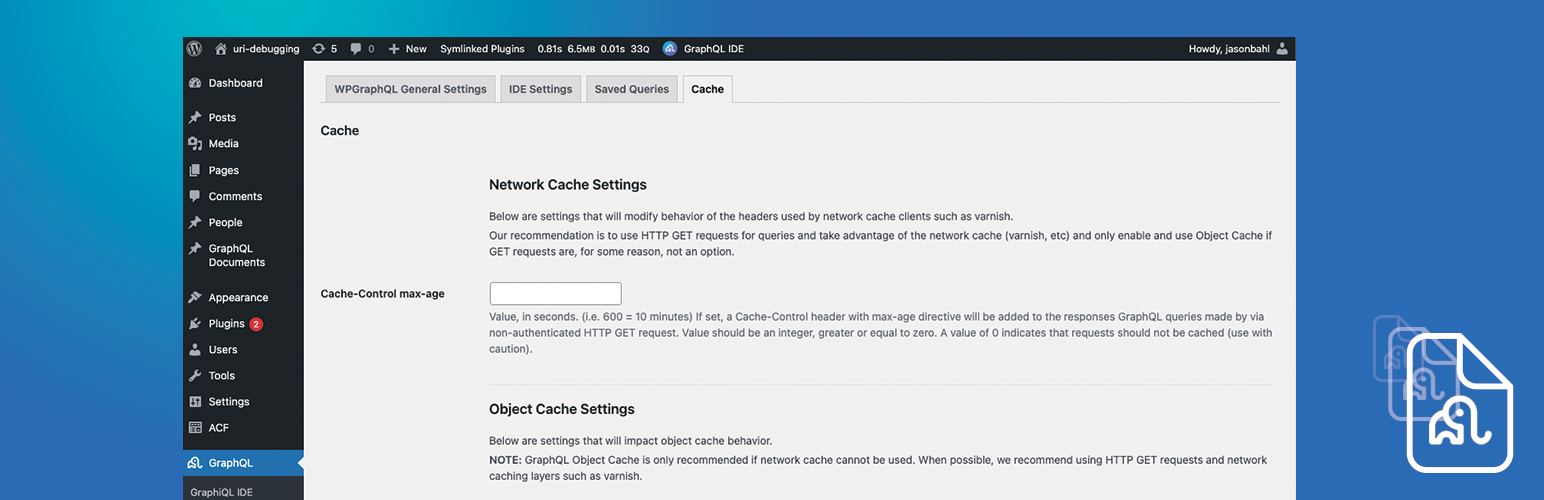Click the uri-debugging site name link
Viewport: 1544px width, 500px height.
(x=266, y=48)
